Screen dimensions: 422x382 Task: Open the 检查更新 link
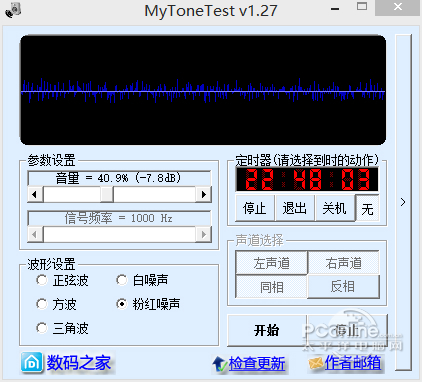(x=257, y=364)
